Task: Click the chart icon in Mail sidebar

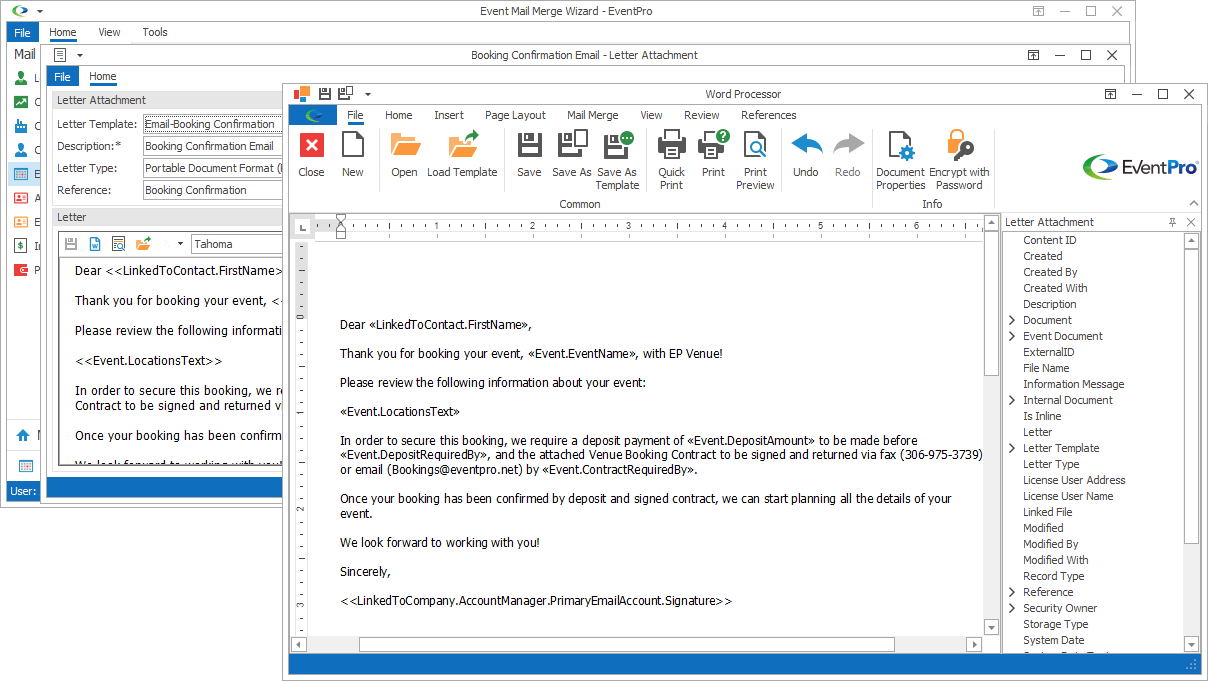Action: [x=21, y=101]
